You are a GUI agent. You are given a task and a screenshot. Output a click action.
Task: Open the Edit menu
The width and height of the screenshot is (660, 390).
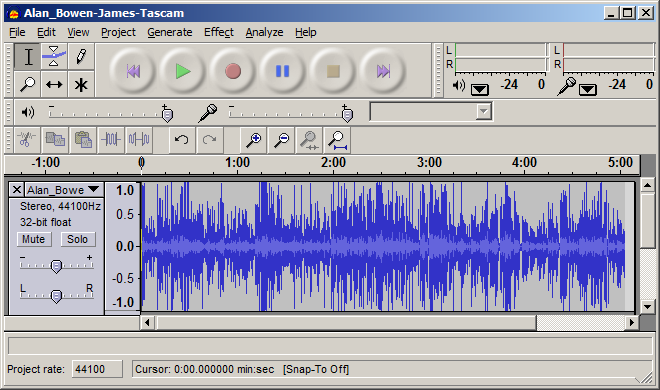(x=46, y=32)
